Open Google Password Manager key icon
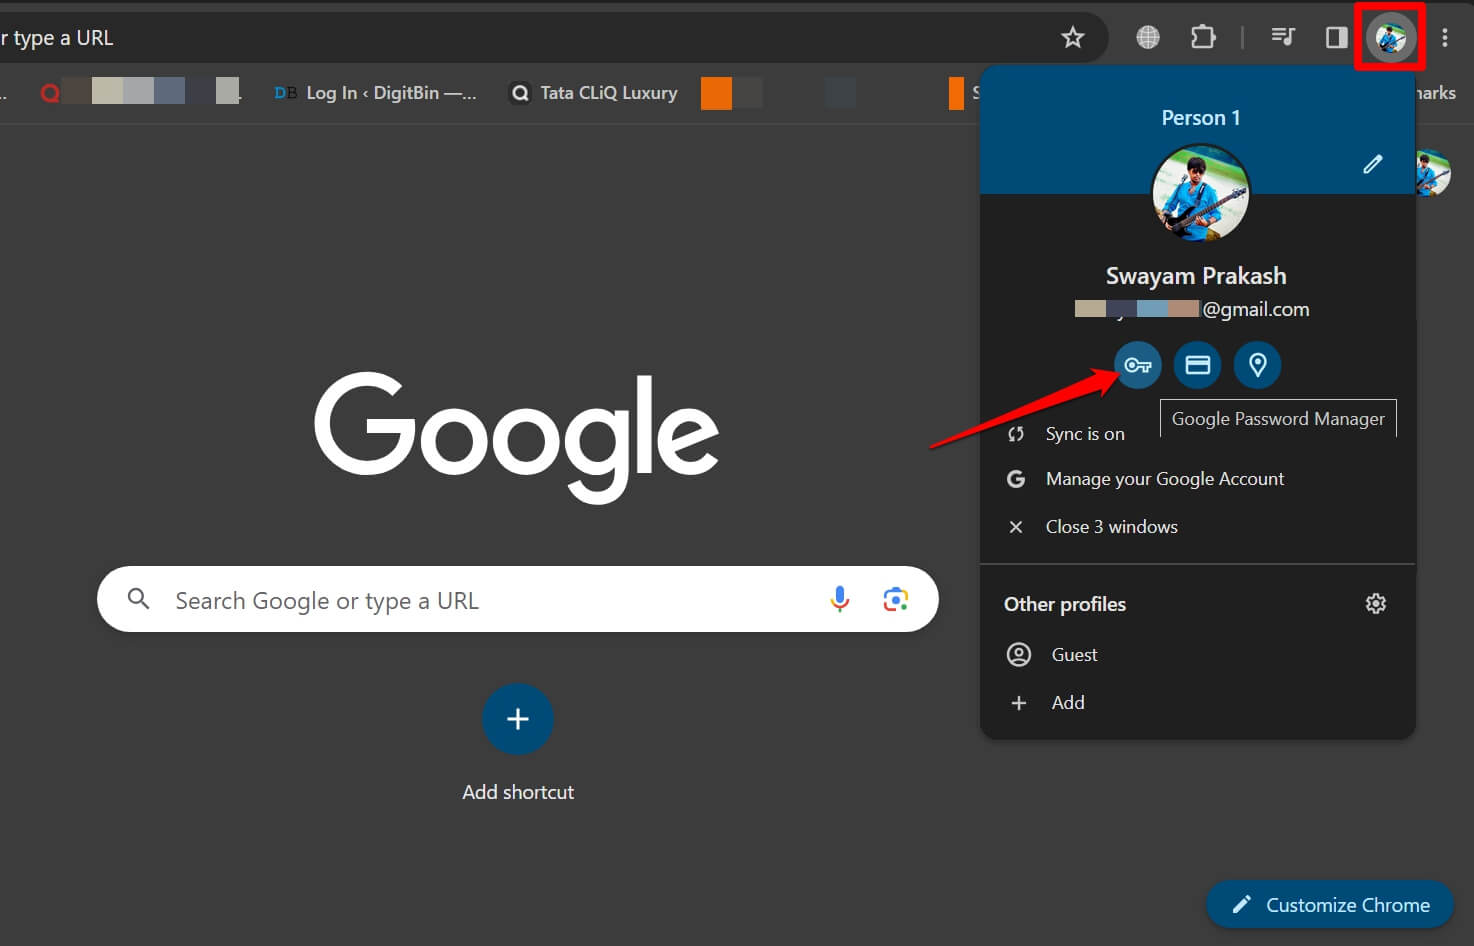This screenshot has width=1474, height=946. [1137, 365]
